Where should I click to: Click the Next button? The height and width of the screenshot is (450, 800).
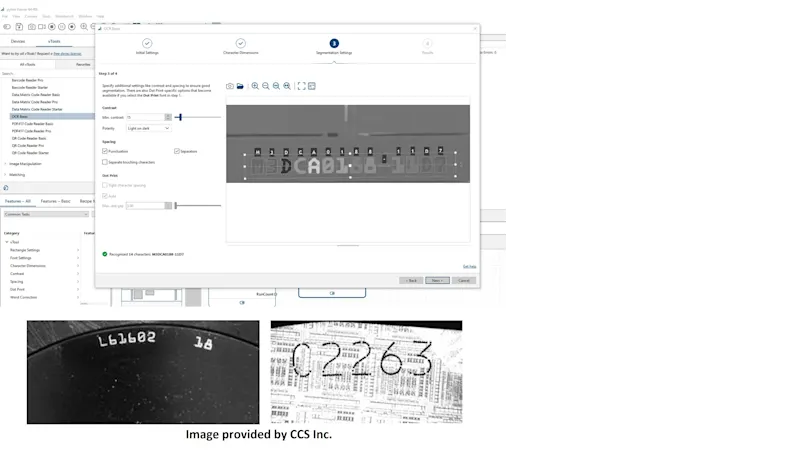click(436, 280)
